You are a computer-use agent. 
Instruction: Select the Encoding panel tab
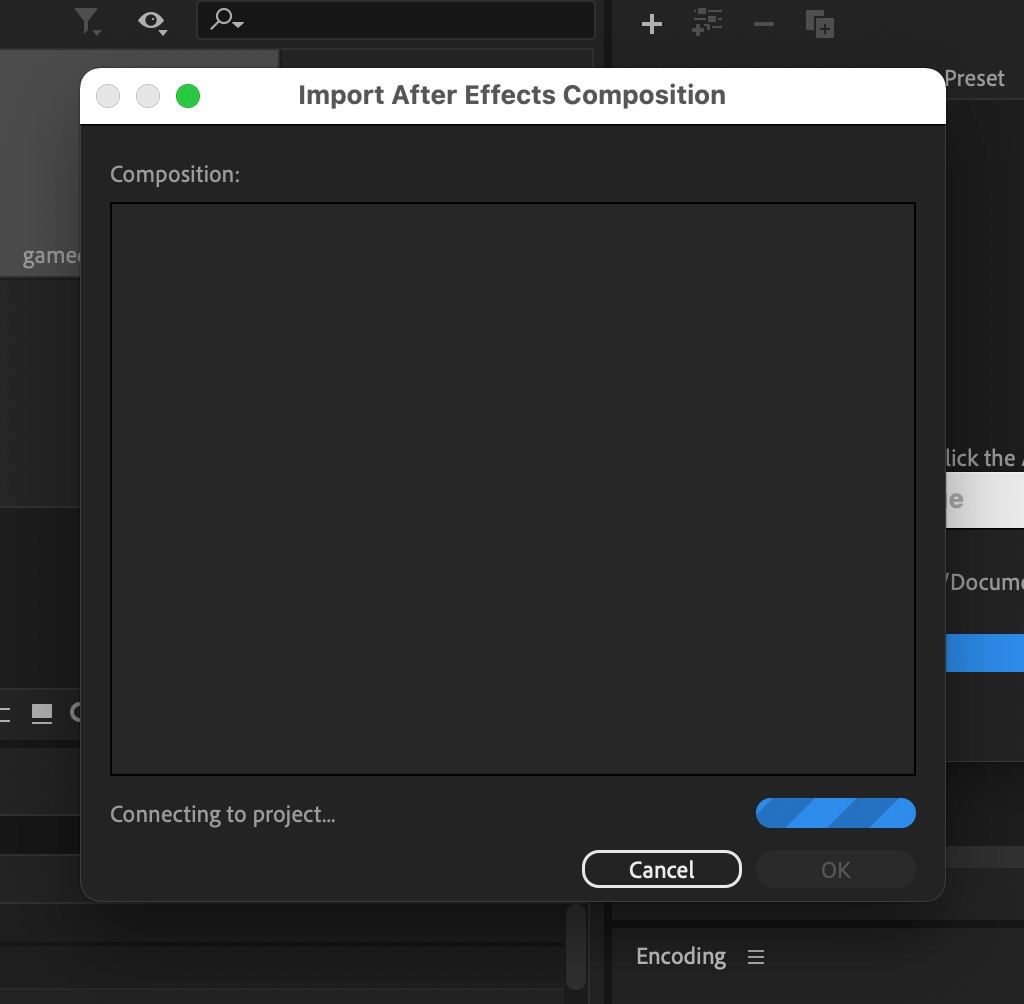680,956
